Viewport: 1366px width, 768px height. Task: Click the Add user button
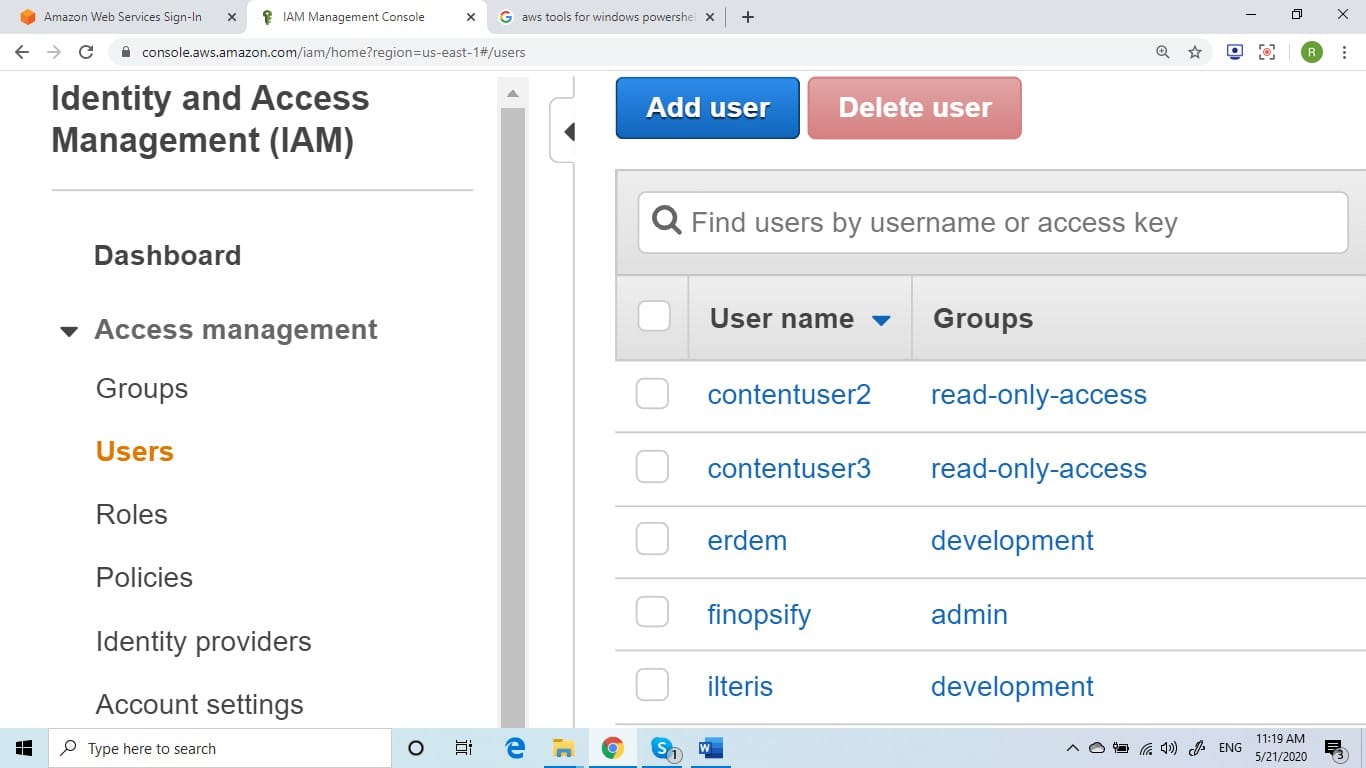point(707,107)
